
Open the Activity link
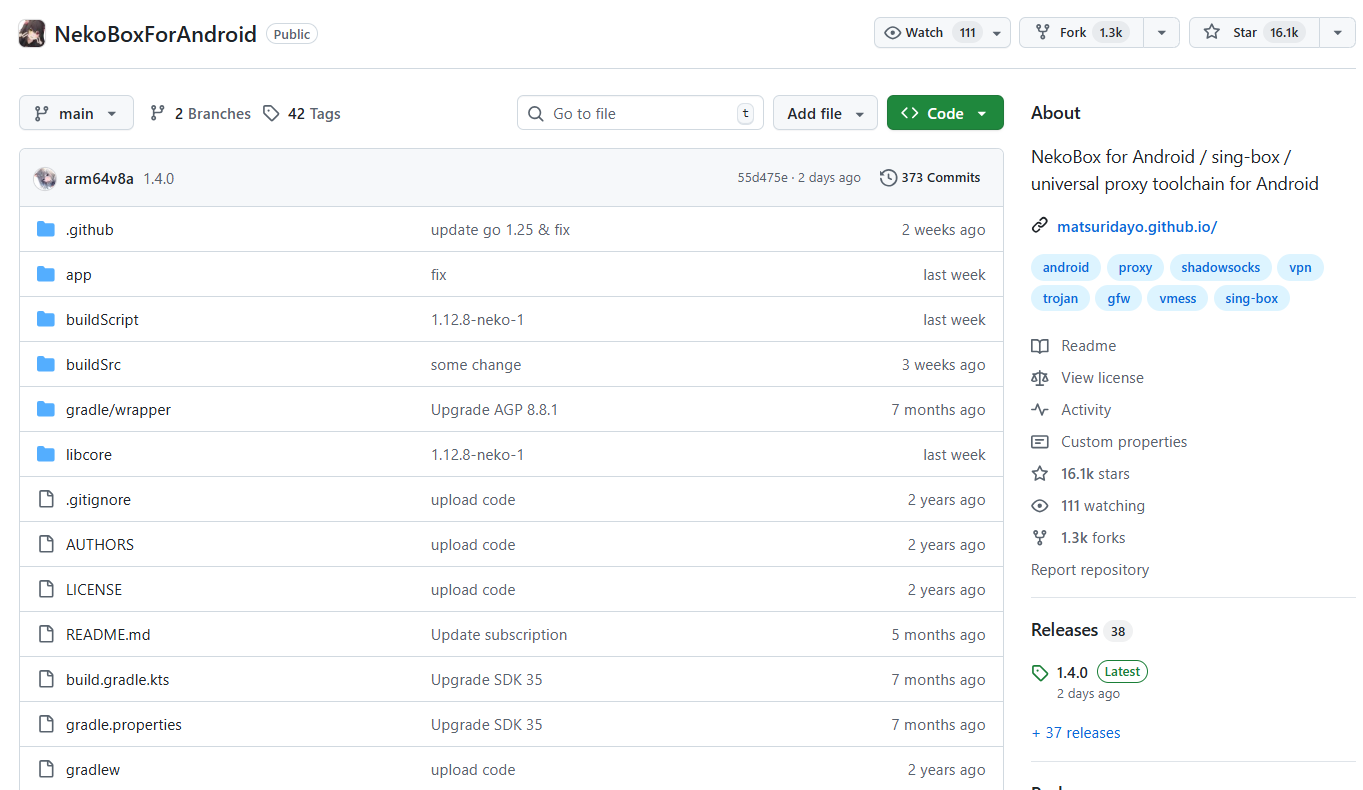point(1086,409)
